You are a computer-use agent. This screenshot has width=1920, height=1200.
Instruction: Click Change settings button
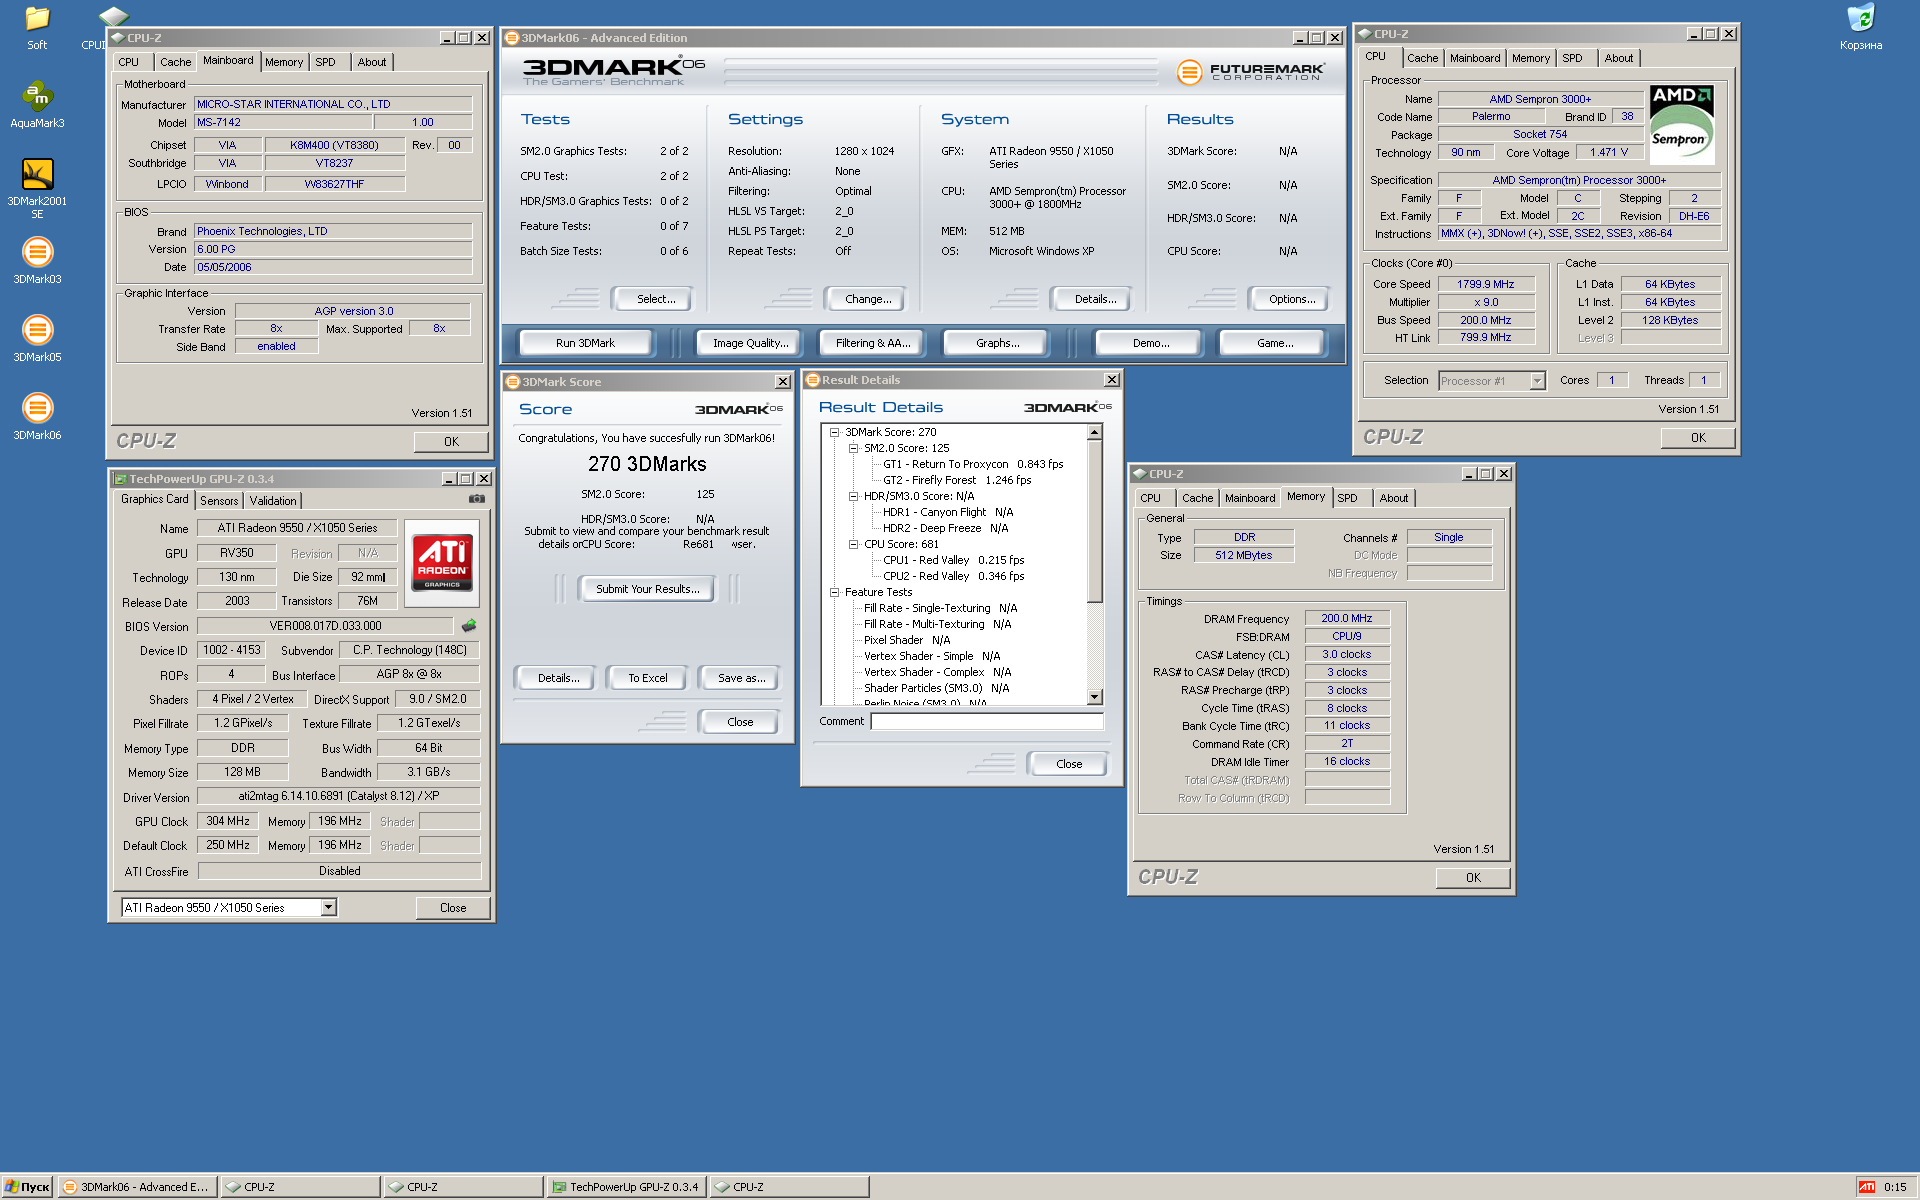pyautogui.click(x=868, y=299)
